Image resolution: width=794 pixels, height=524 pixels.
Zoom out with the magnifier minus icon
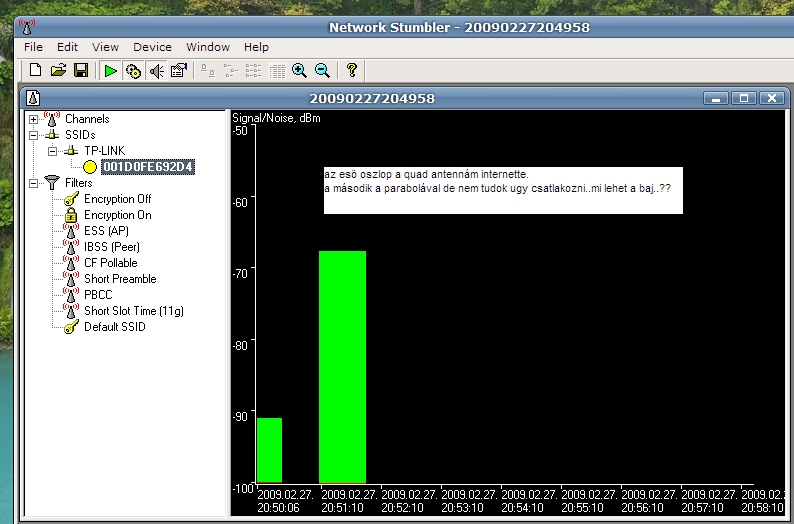pos(322,71)
